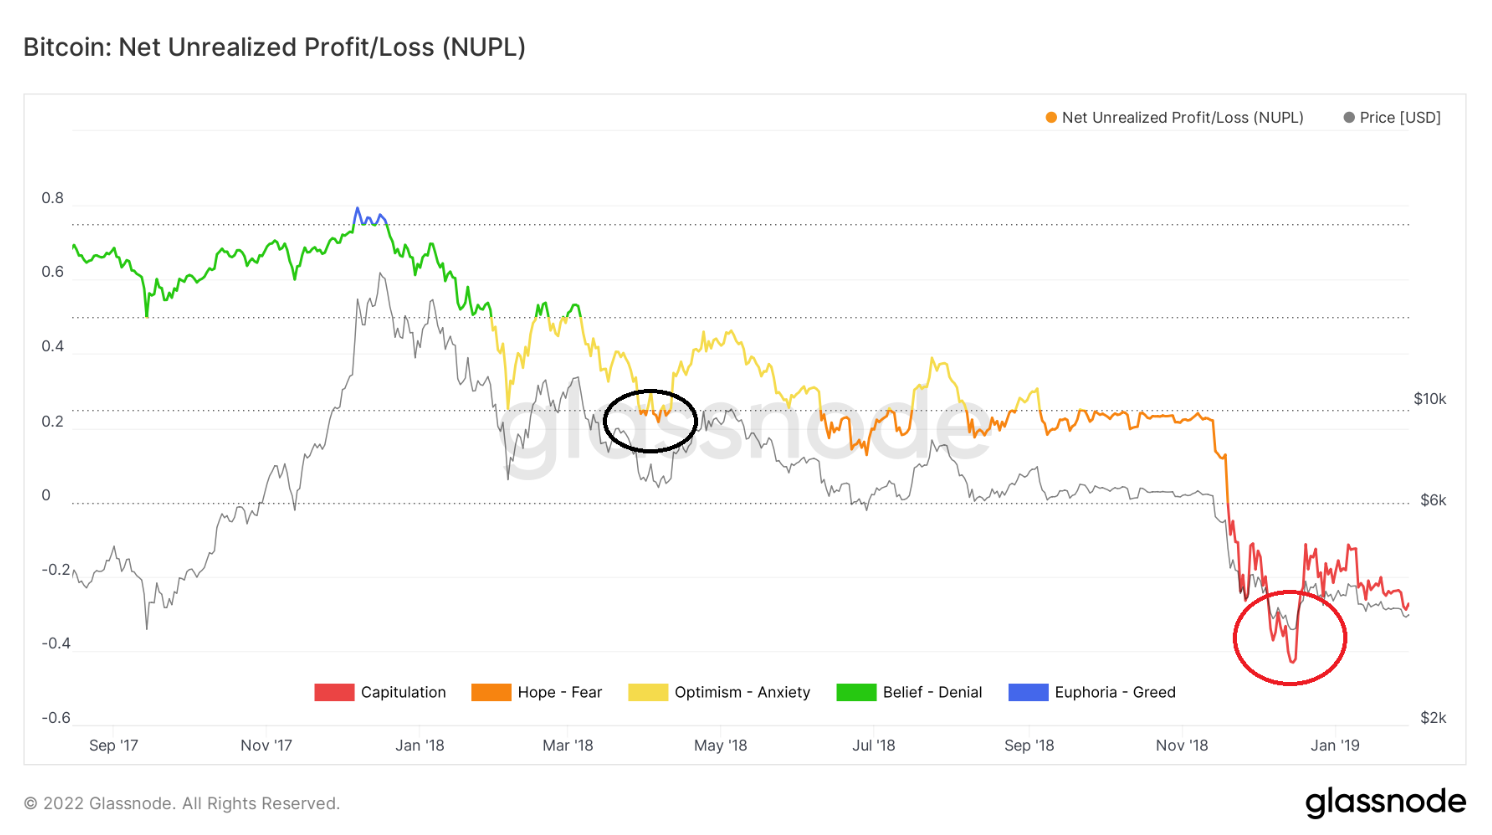Click the Capitulation legend label
The width and height of the screenshot is (1492, 835).
403,692
